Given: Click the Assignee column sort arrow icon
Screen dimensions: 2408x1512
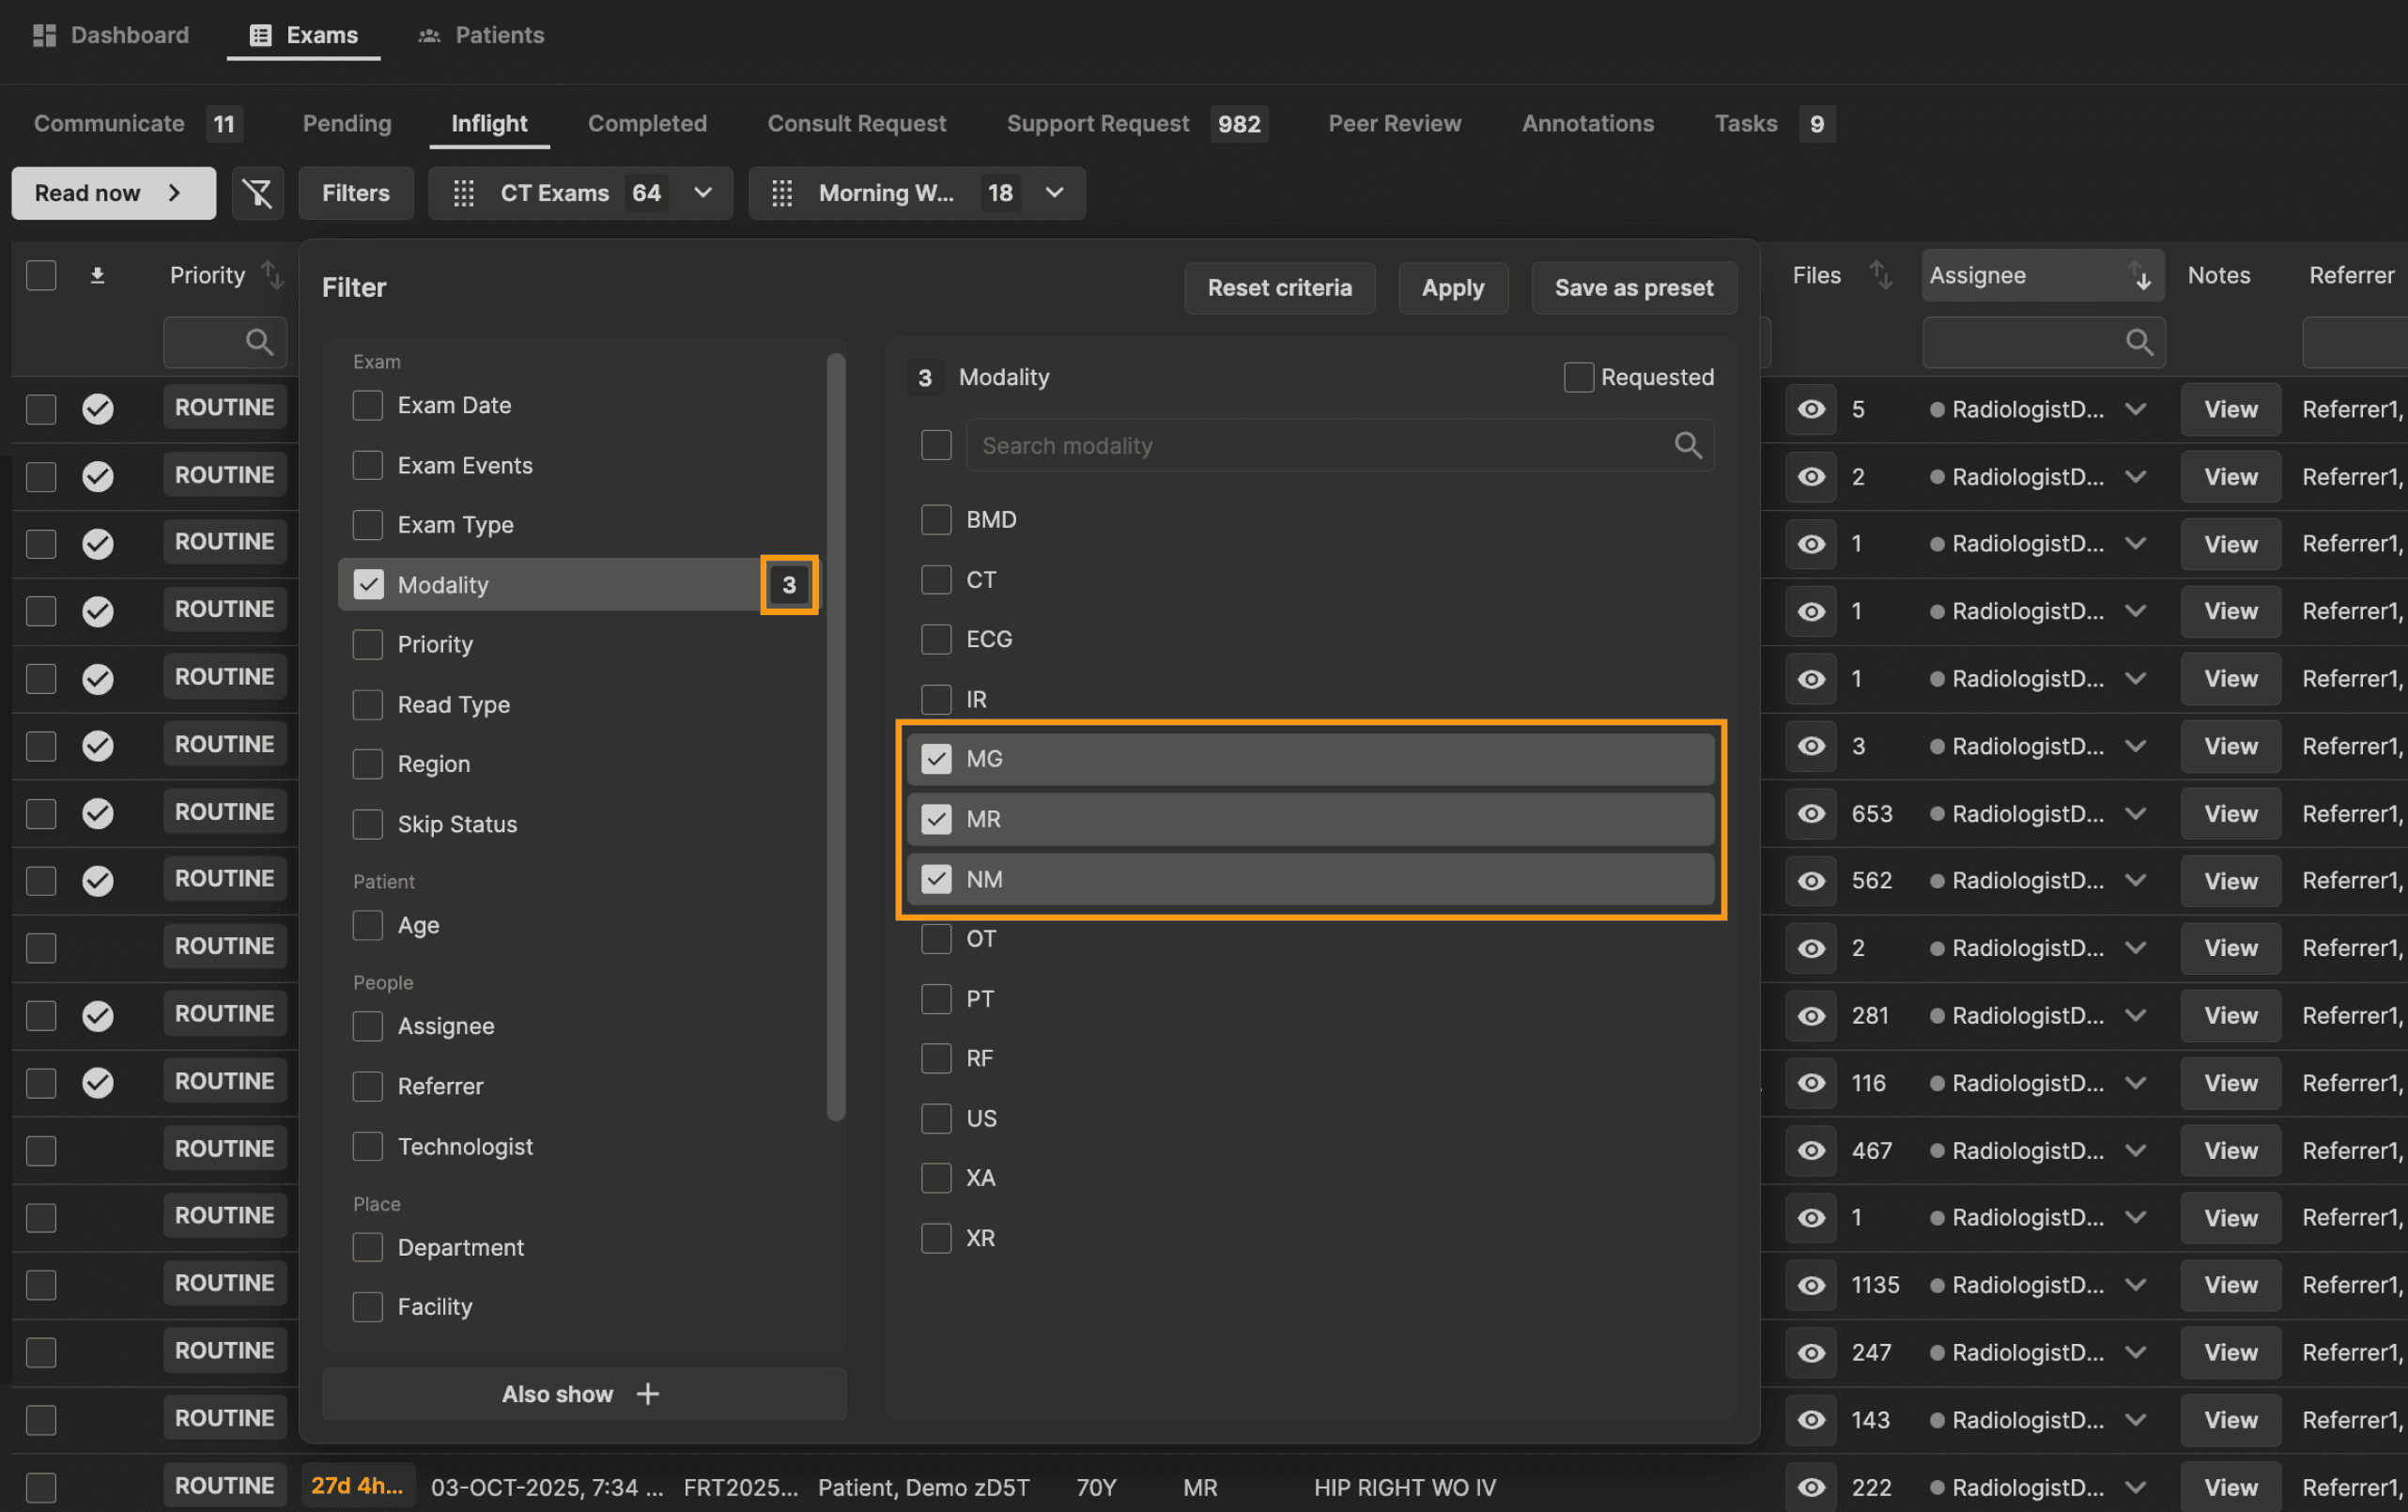Looking at the screenshot, I should point(2140,275).
